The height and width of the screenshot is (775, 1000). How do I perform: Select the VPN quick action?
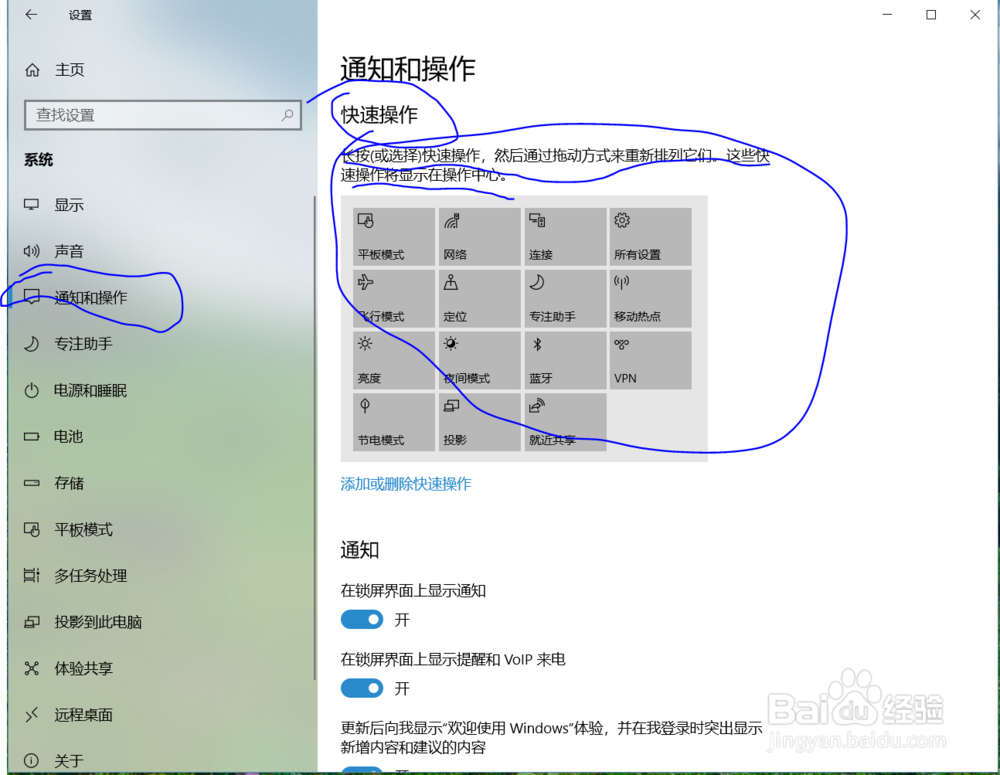coord(651,360)
